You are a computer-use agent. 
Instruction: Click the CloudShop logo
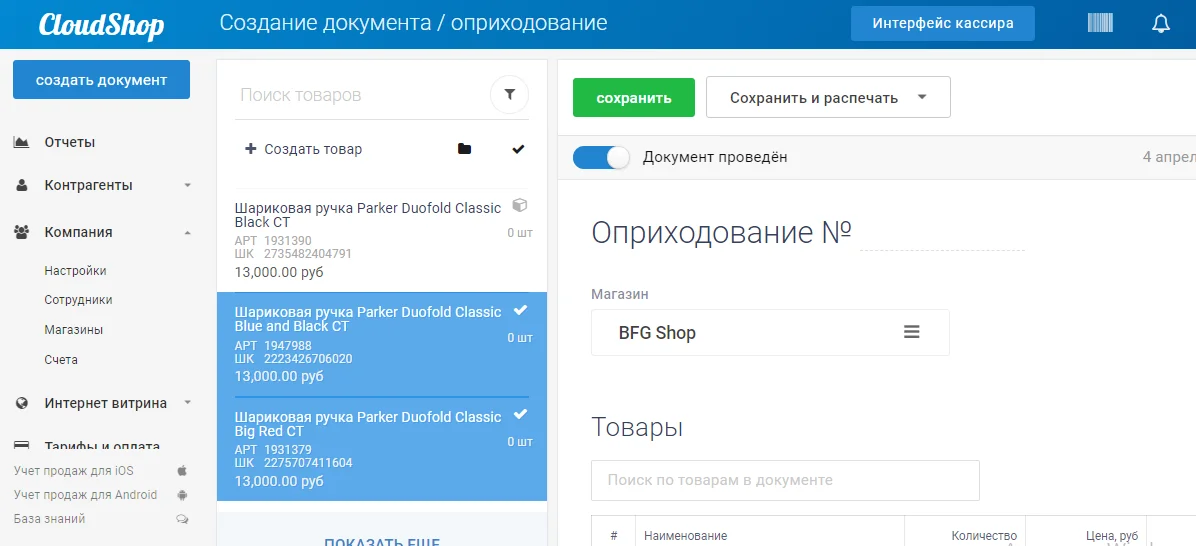101,24
